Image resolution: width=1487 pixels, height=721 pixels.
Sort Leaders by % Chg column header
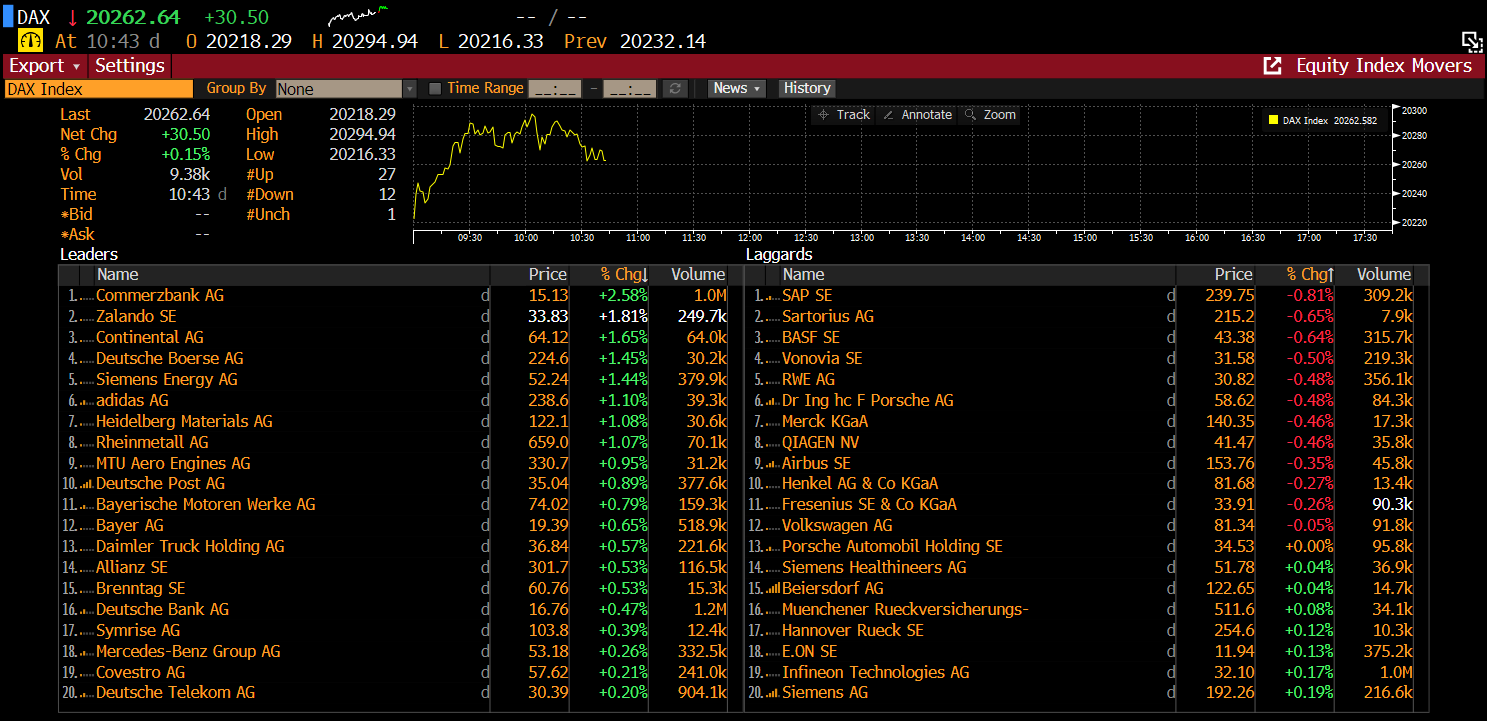click(623, 274)
